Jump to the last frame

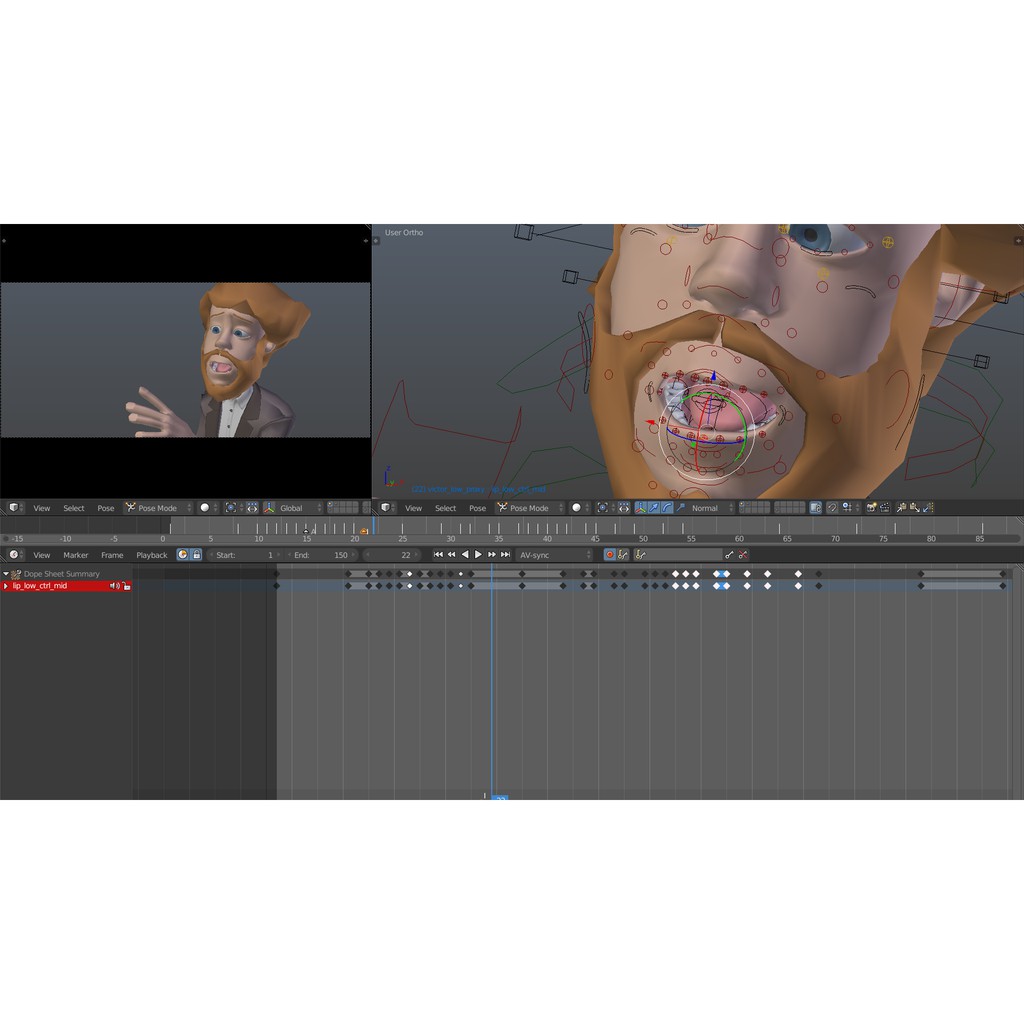point(506,555)
